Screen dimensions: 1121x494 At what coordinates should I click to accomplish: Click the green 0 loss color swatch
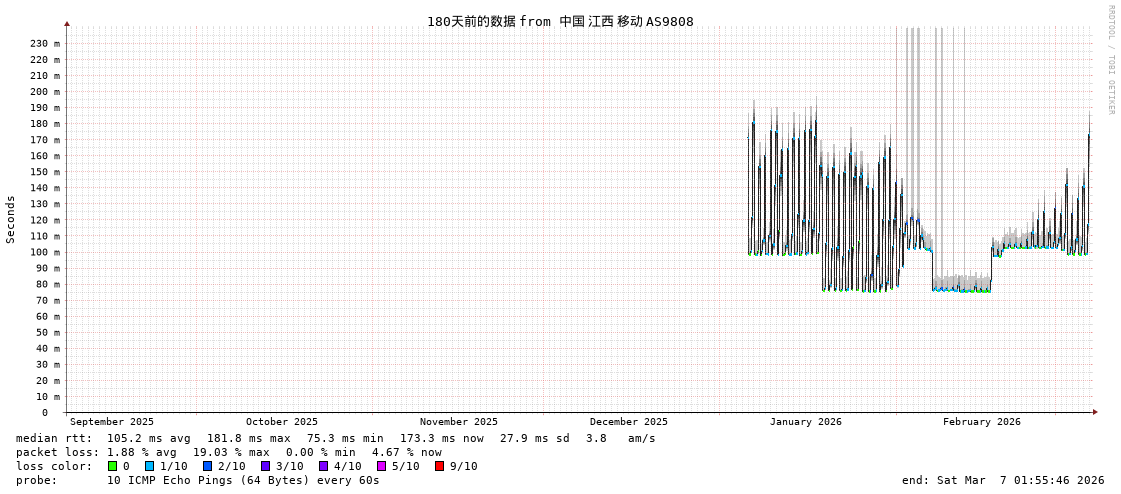113,466
